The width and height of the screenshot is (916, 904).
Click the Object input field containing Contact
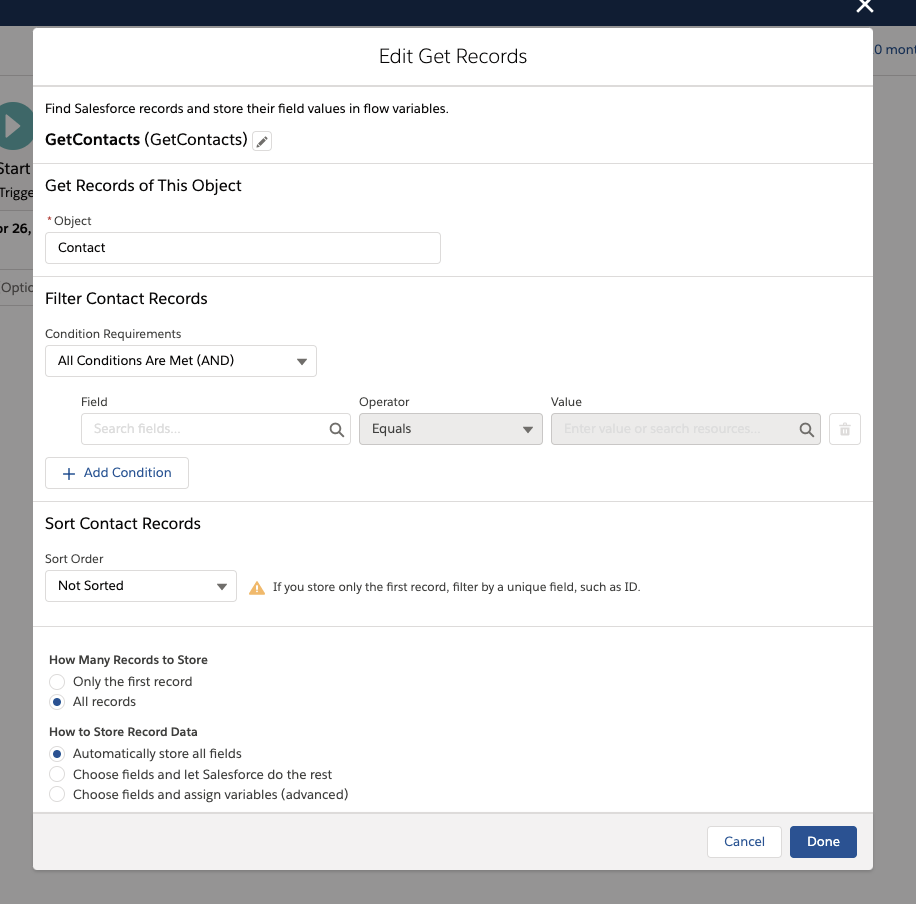[x=243, y=248]
